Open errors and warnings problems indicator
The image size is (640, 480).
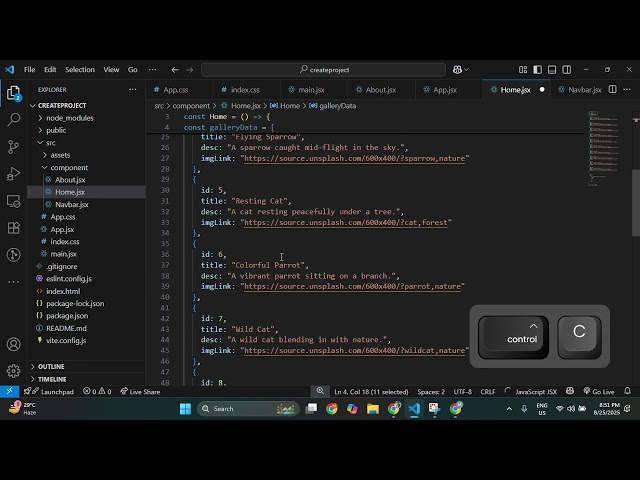97,392
